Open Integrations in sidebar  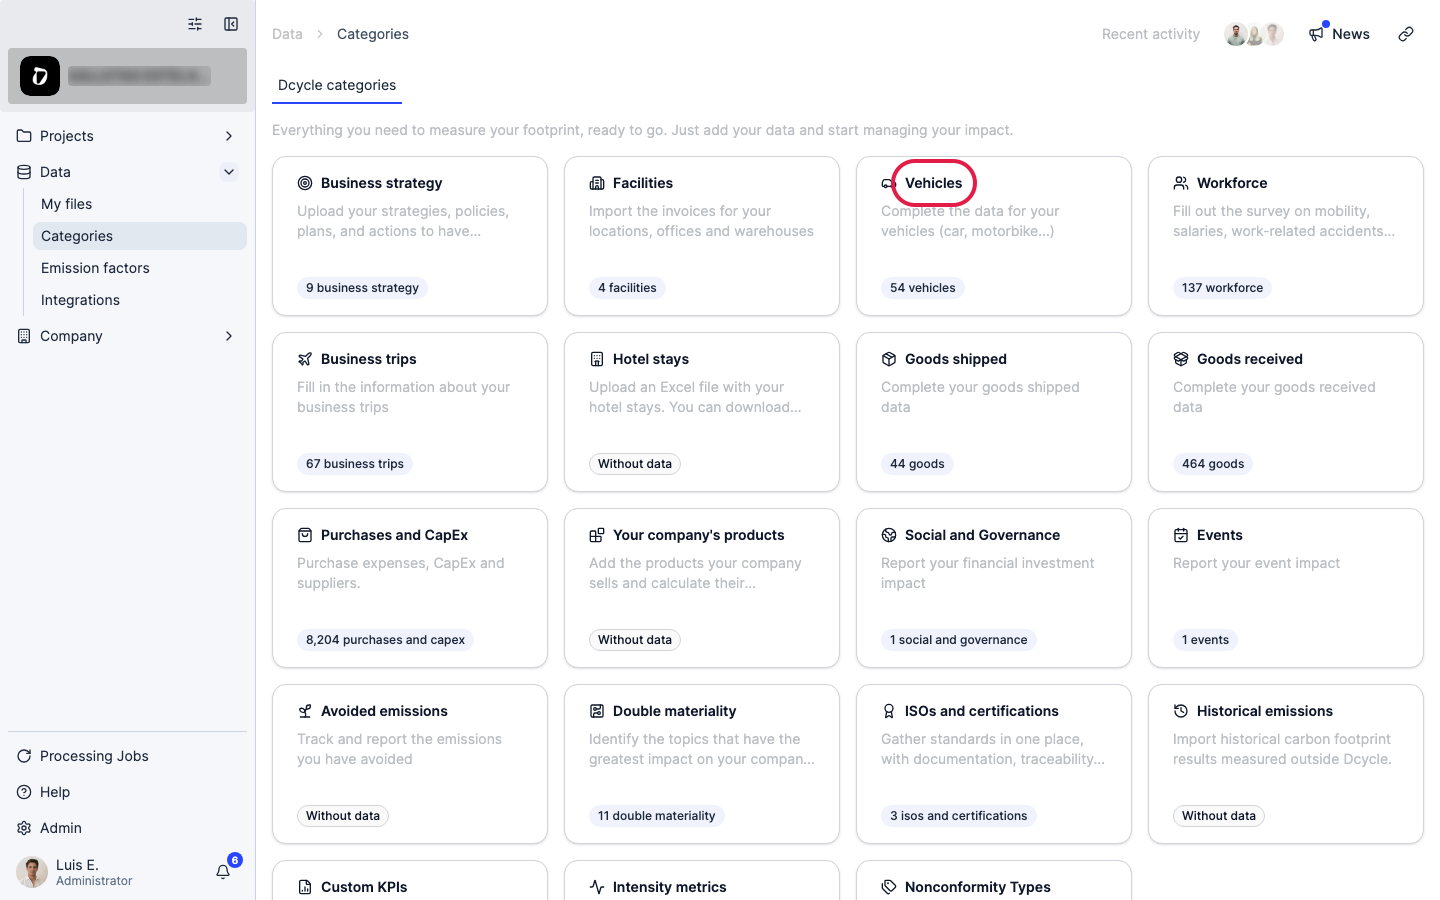pos(140,300)
